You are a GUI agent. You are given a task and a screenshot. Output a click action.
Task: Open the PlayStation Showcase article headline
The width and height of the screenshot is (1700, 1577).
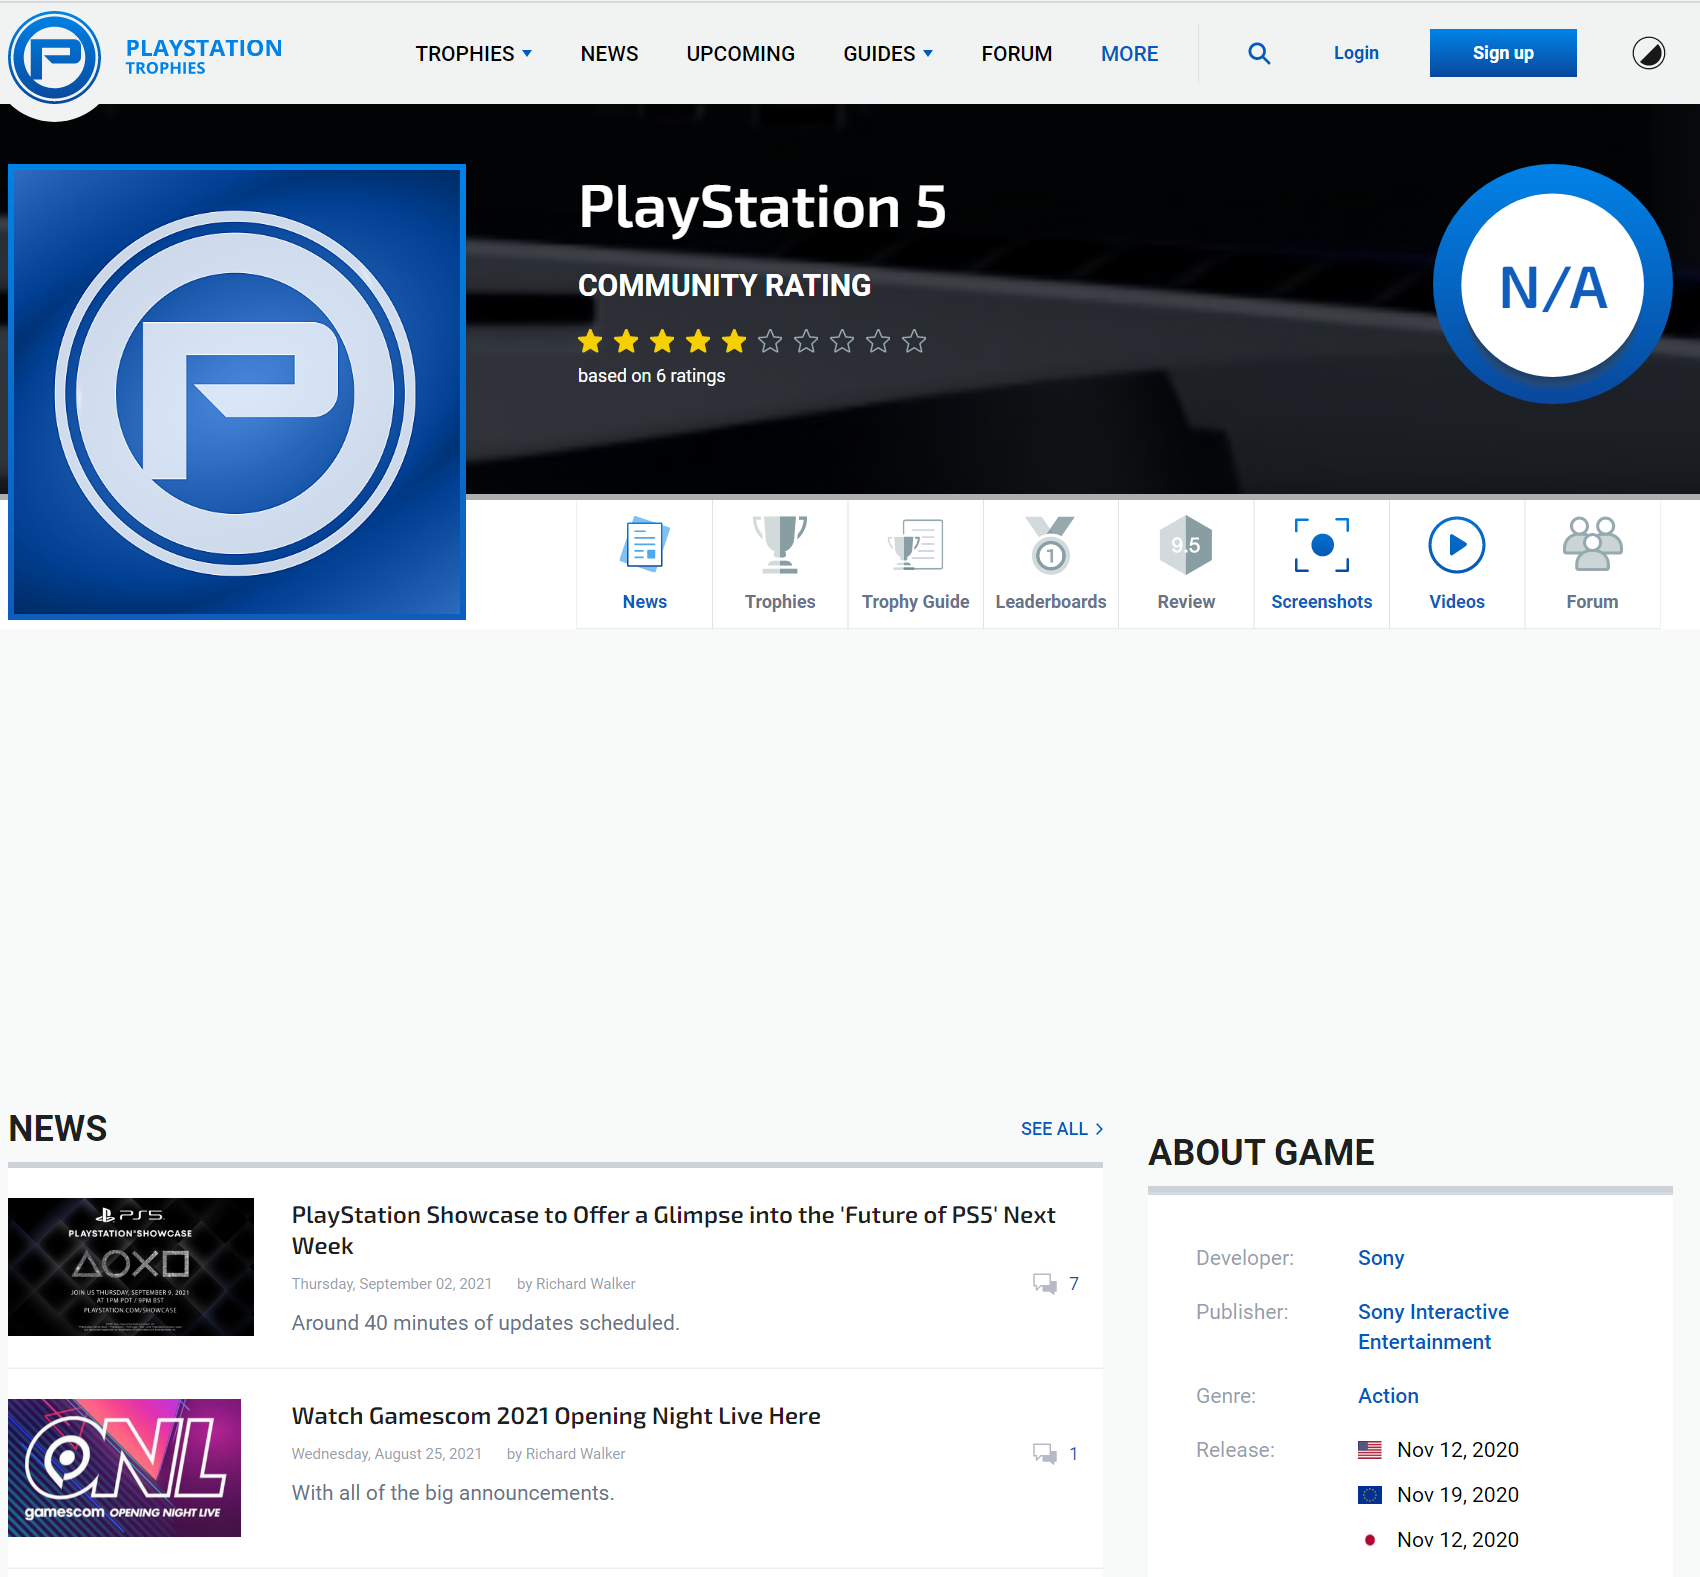coord(674,1230)
